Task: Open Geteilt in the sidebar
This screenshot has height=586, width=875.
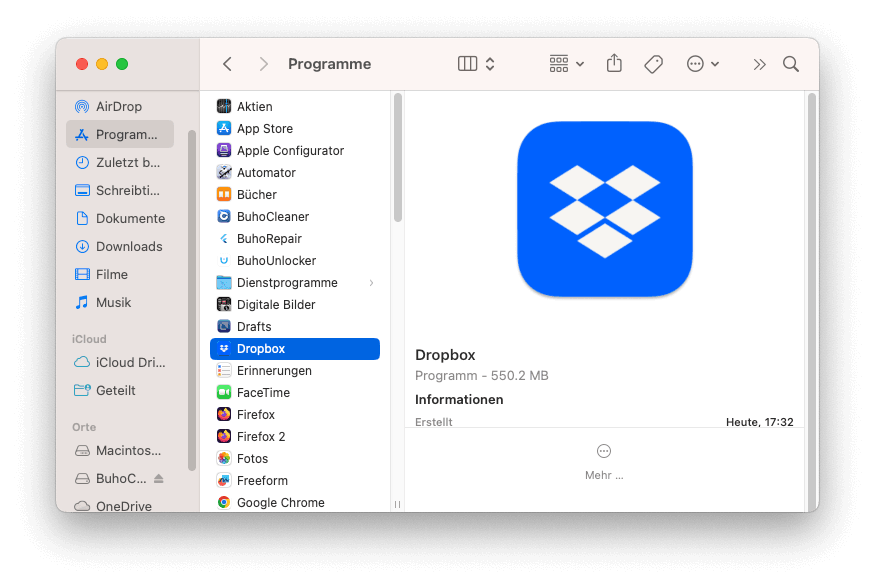Action: (x=120, y=391)
